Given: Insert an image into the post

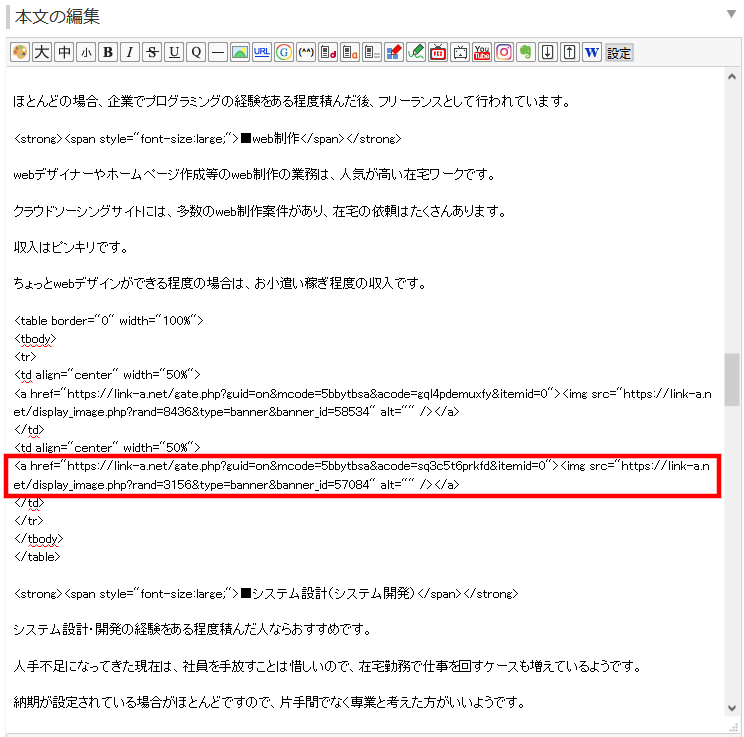Looking at the screenshot, I should [240, 52].
